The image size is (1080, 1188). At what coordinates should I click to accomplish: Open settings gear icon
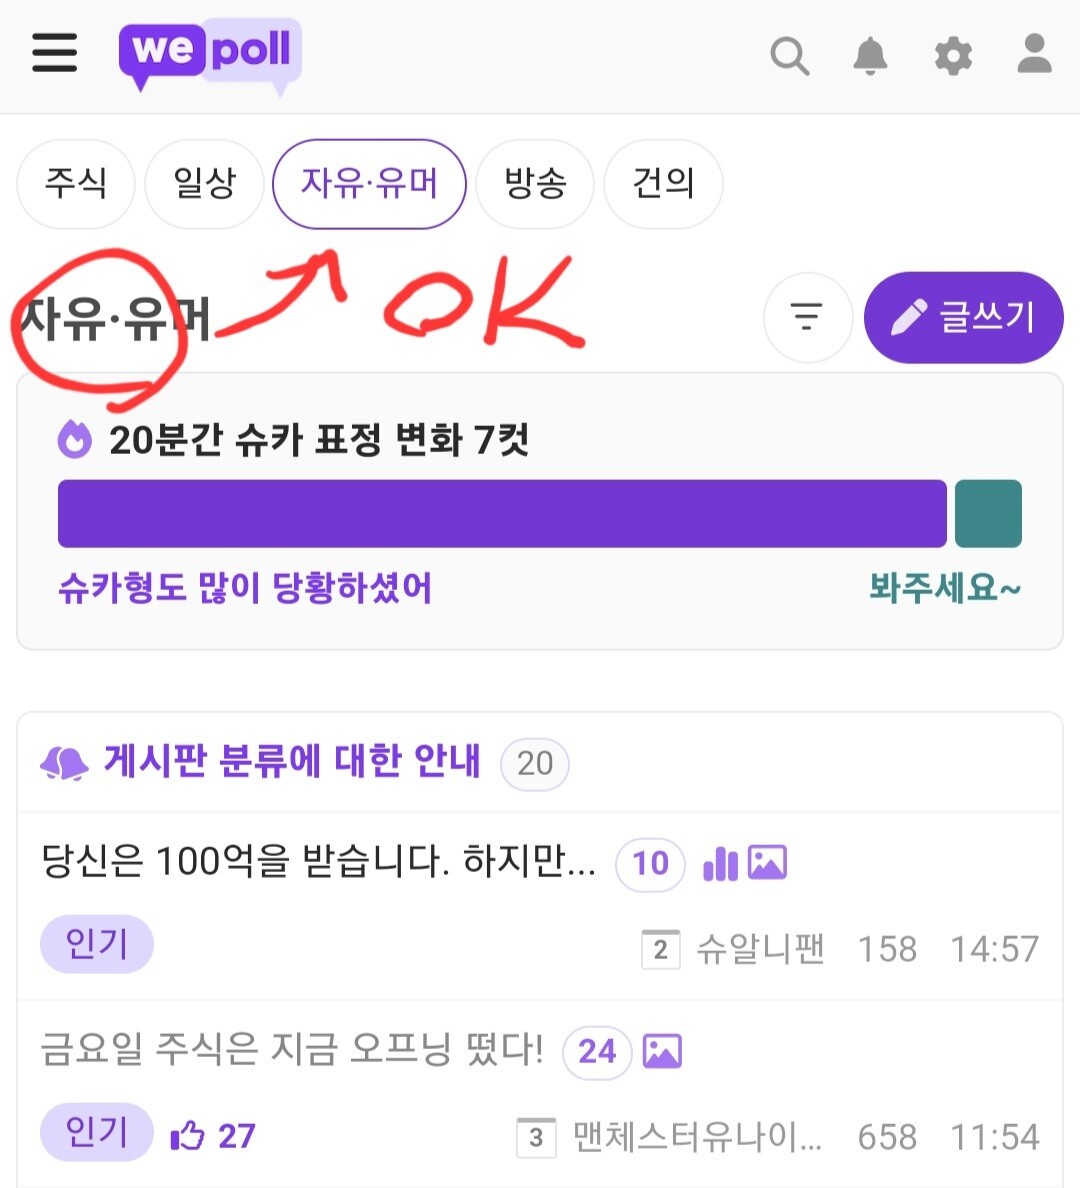coord(953,56)
